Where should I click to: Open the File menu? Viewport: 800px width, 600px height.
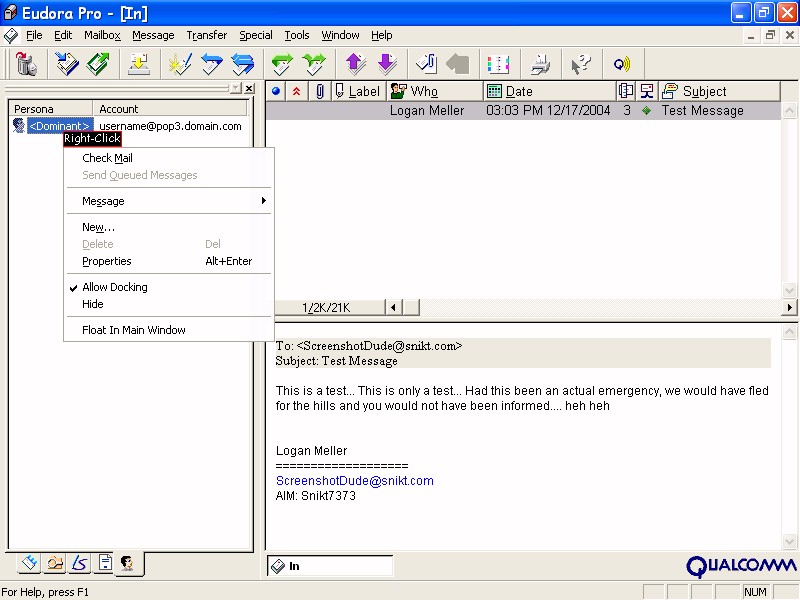point(34,35)
